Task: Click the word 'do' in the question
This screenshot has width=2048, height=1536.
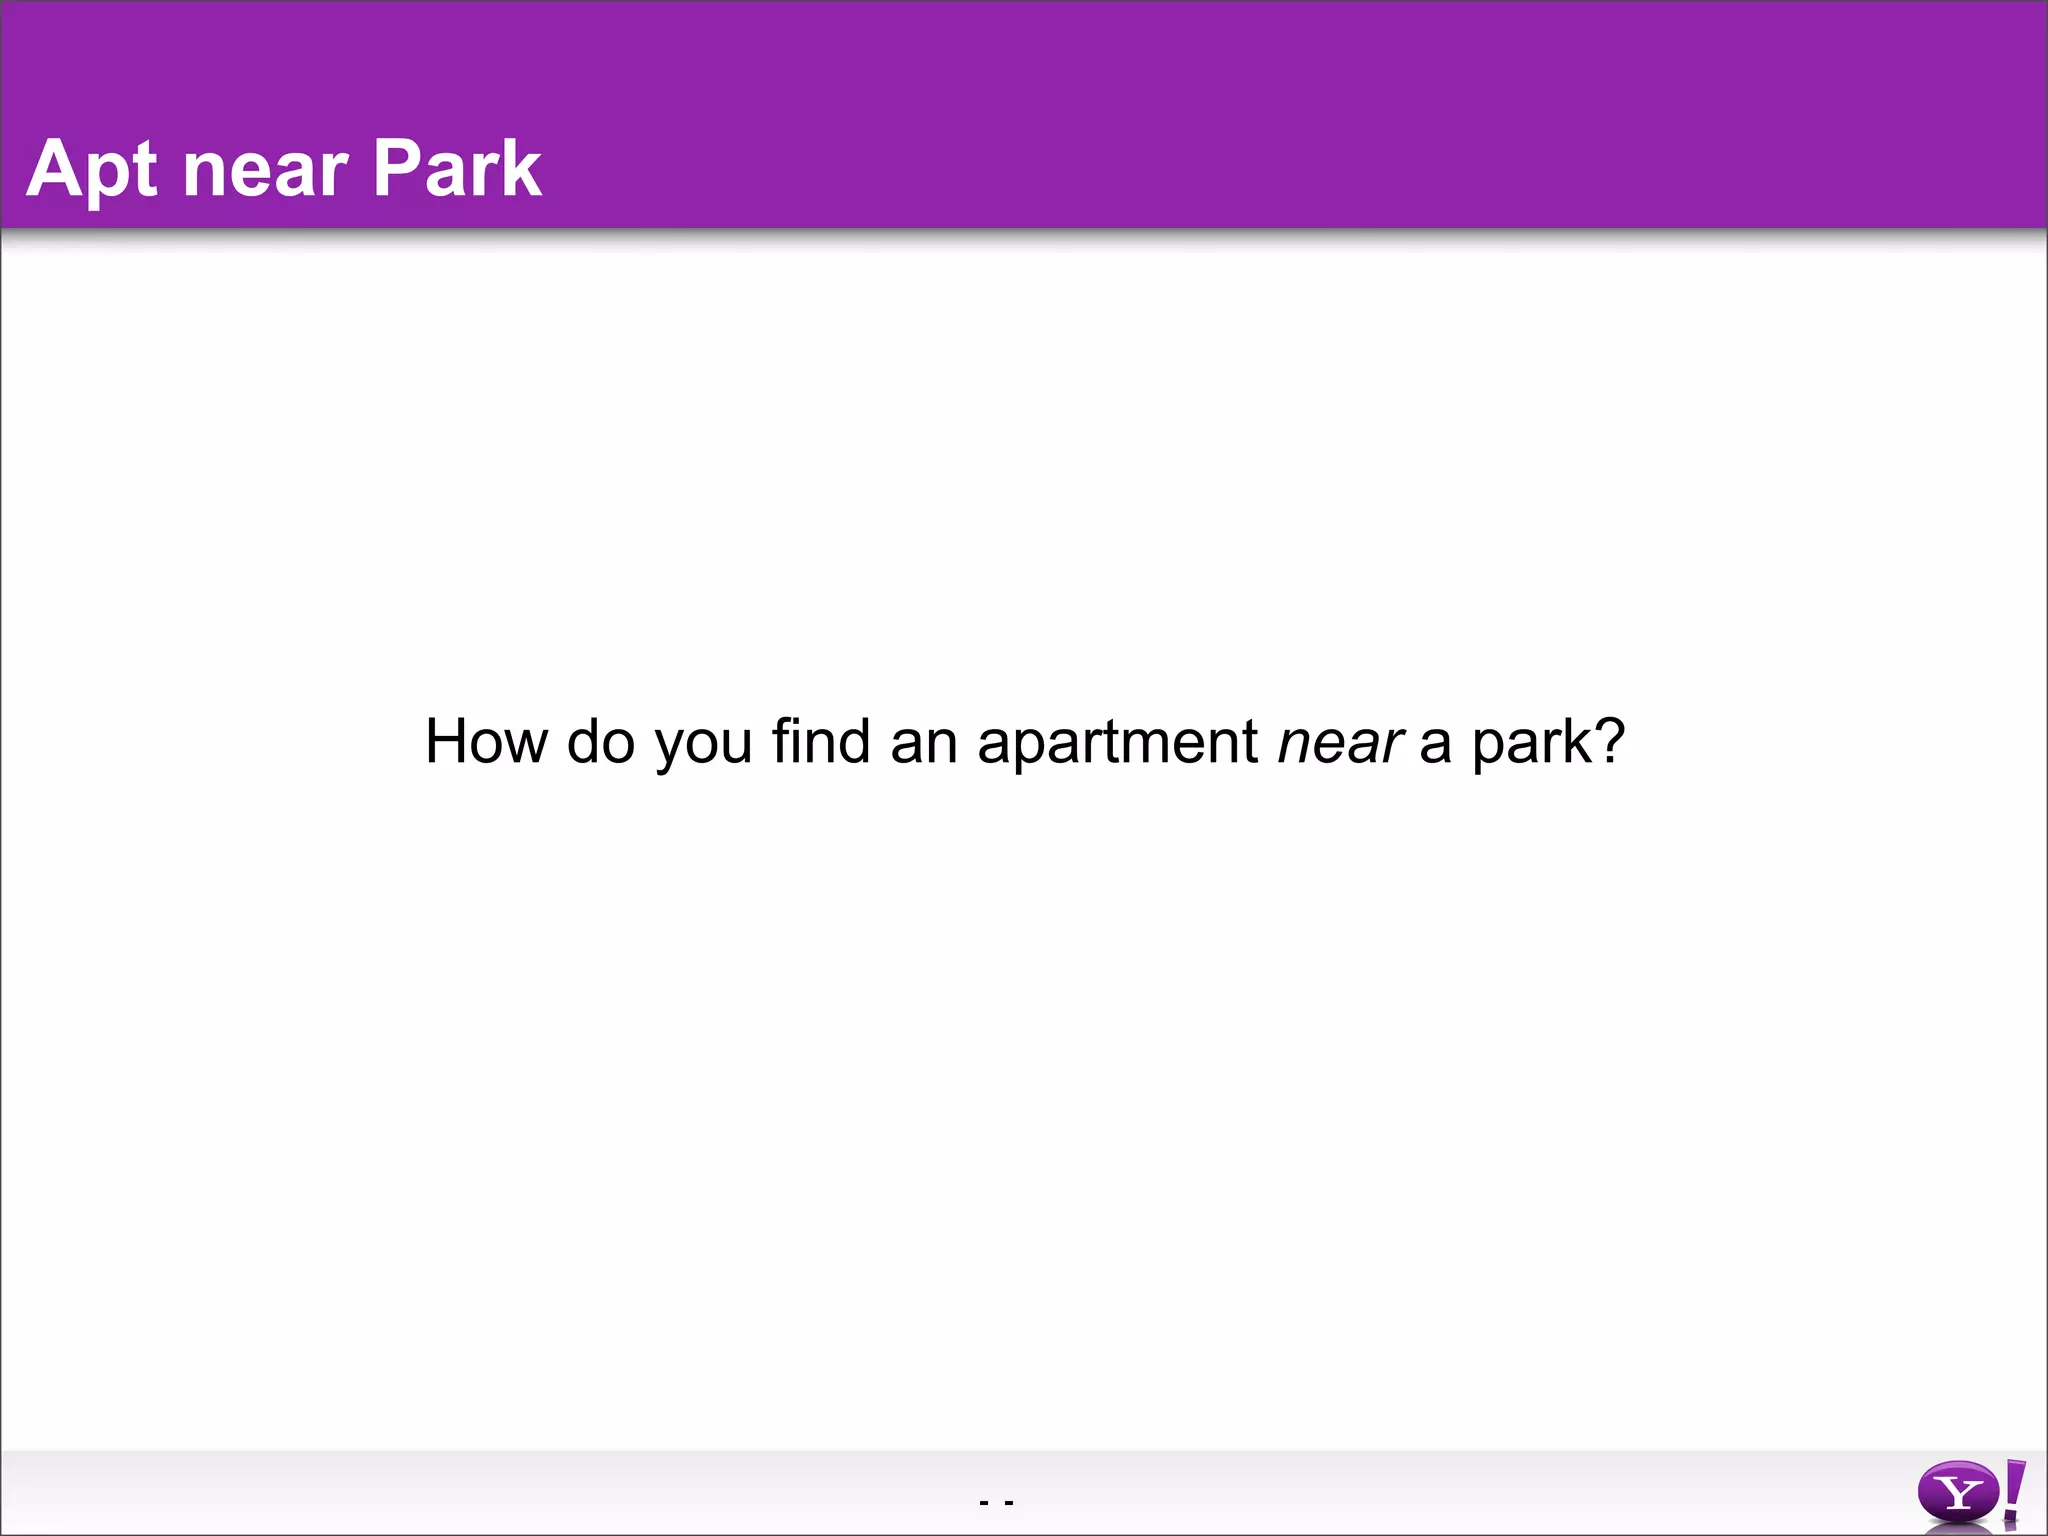Action: tap(600, 742)
